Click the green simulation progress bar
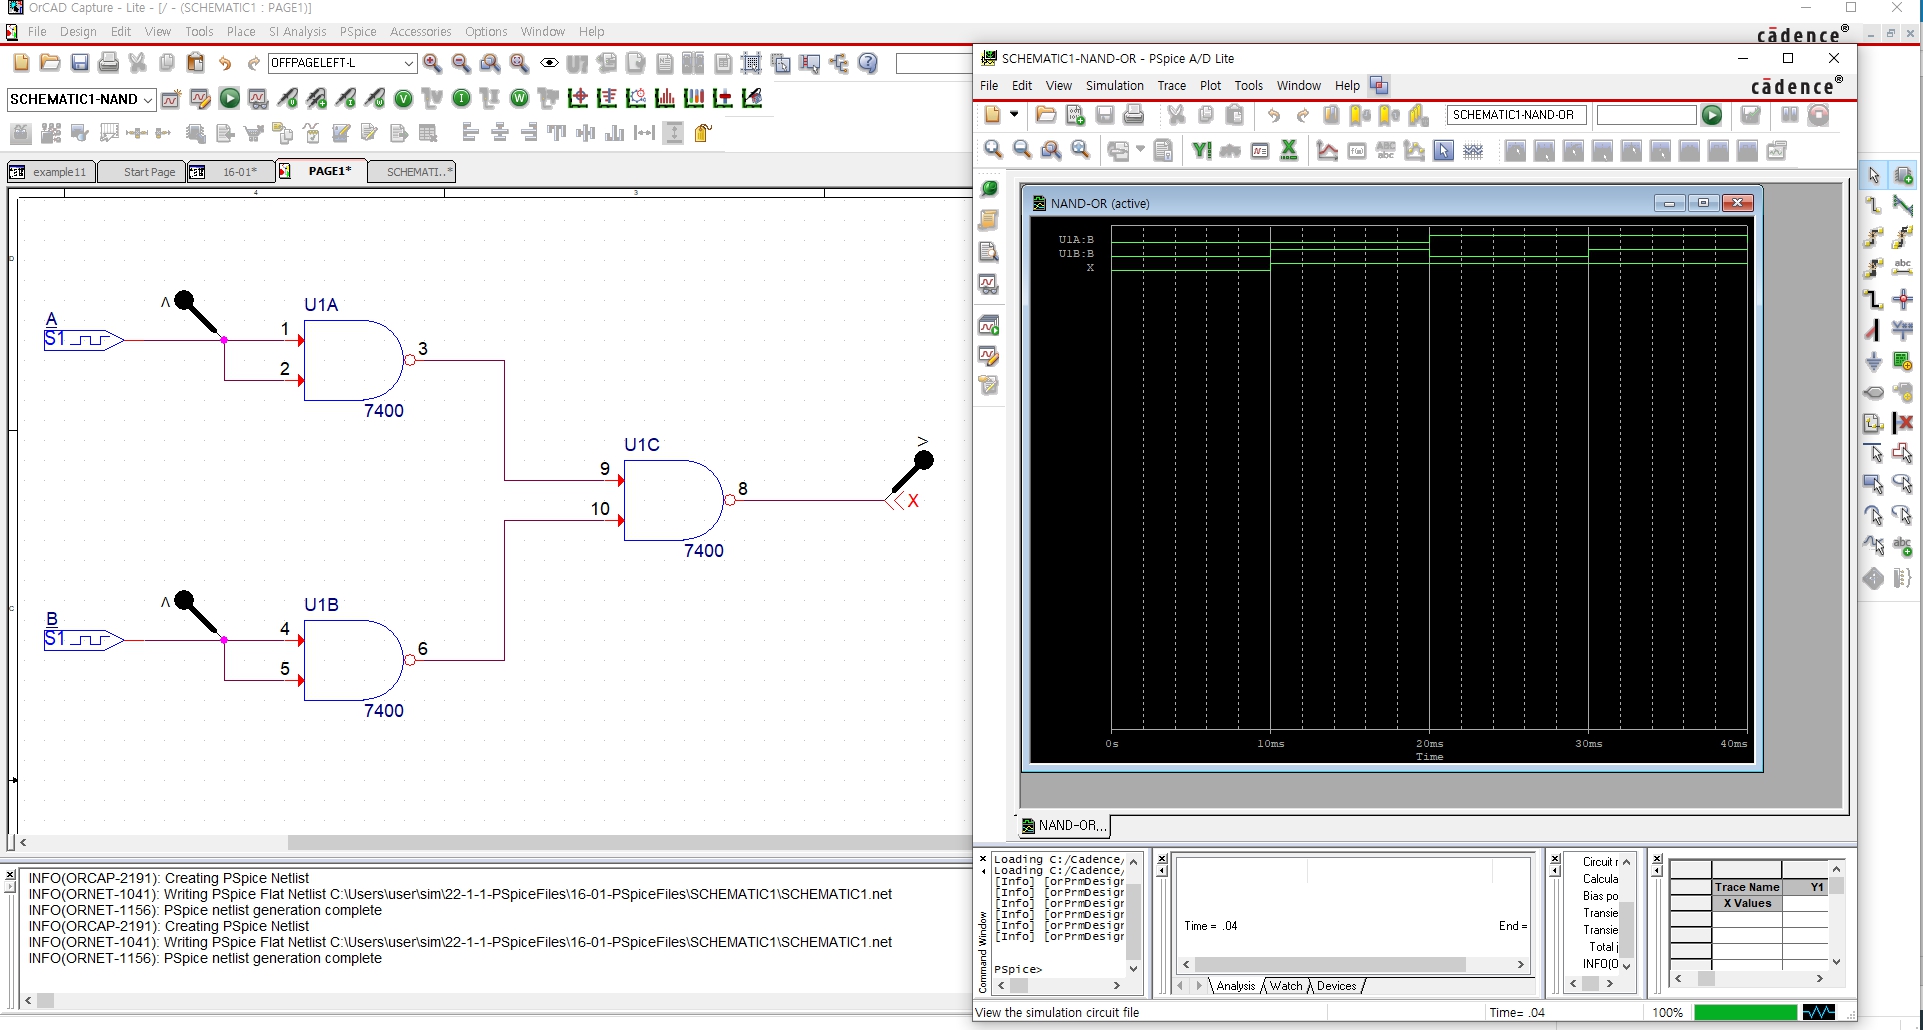The image size is (1923, 1030). 1745,1012
